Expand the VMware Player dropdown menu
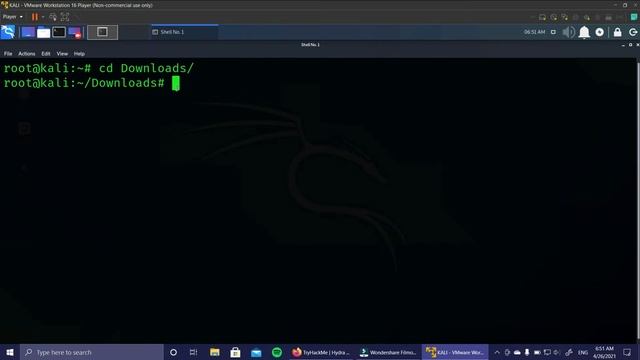 [x=13, y=17]
